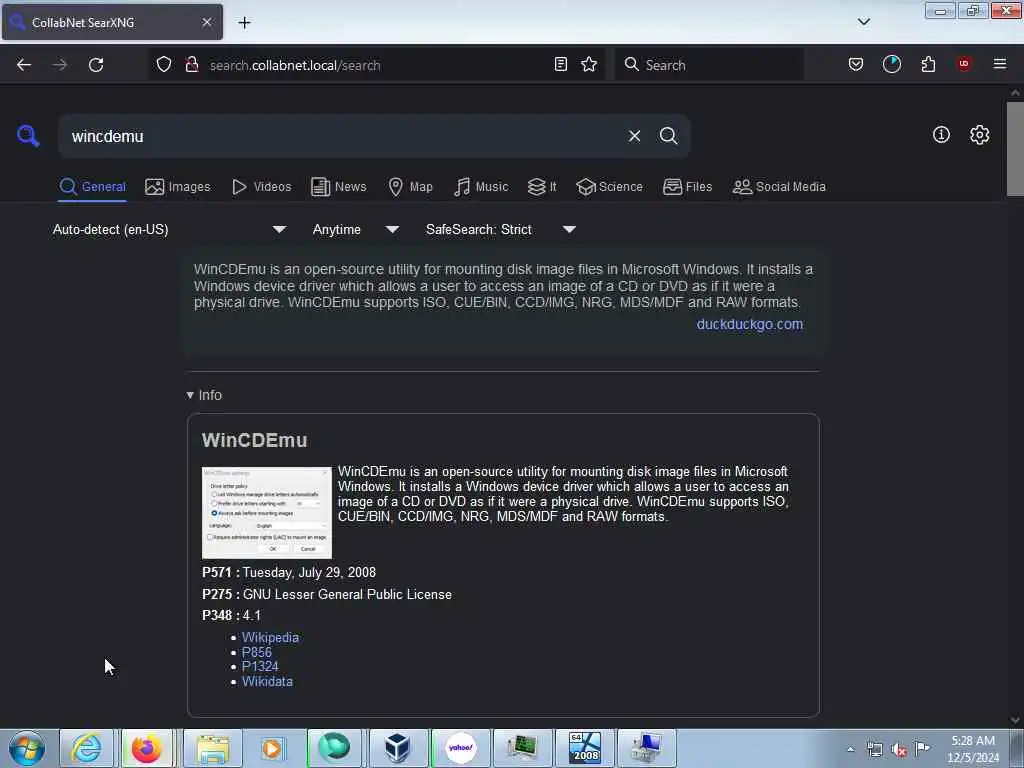Image resolution: width=1024 pixels, height=768 pixels.
Task: Switch to the General category tab
Action: (92, 187)
